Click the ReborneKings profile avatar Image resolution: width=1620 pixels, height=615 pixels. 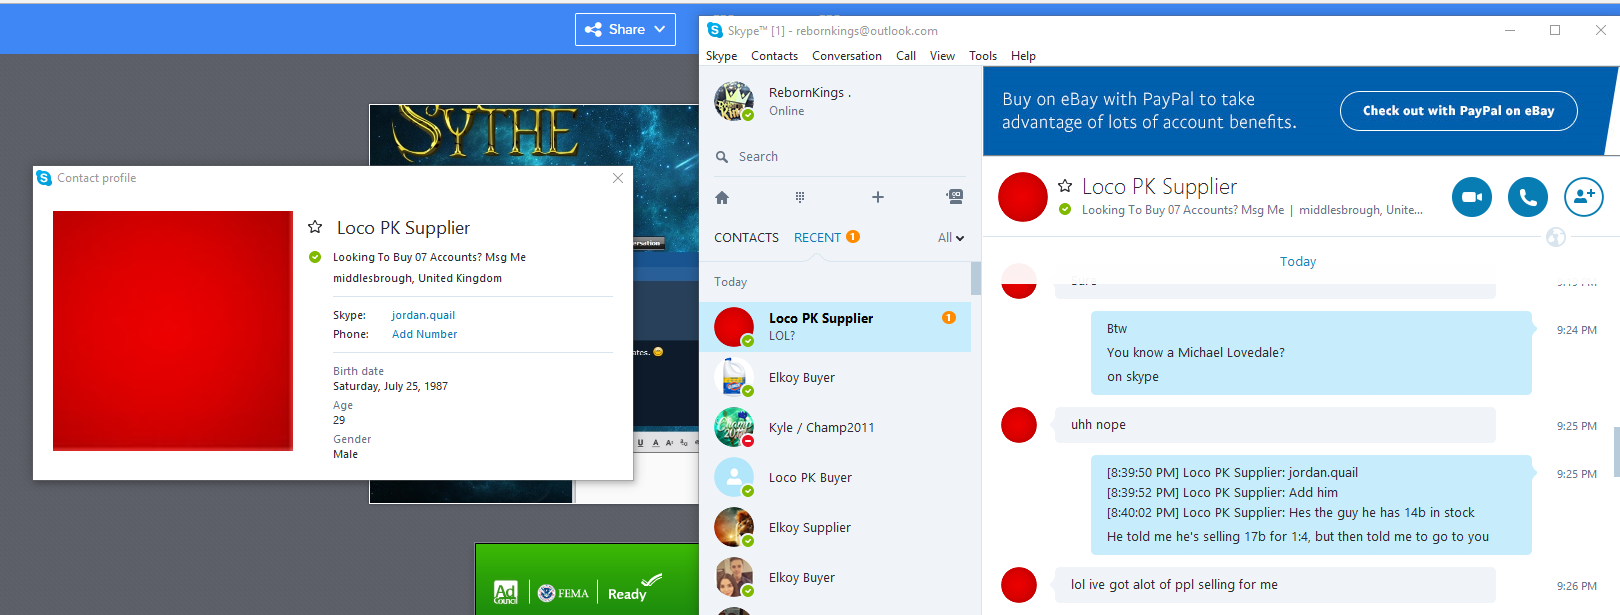click(734, 102)
